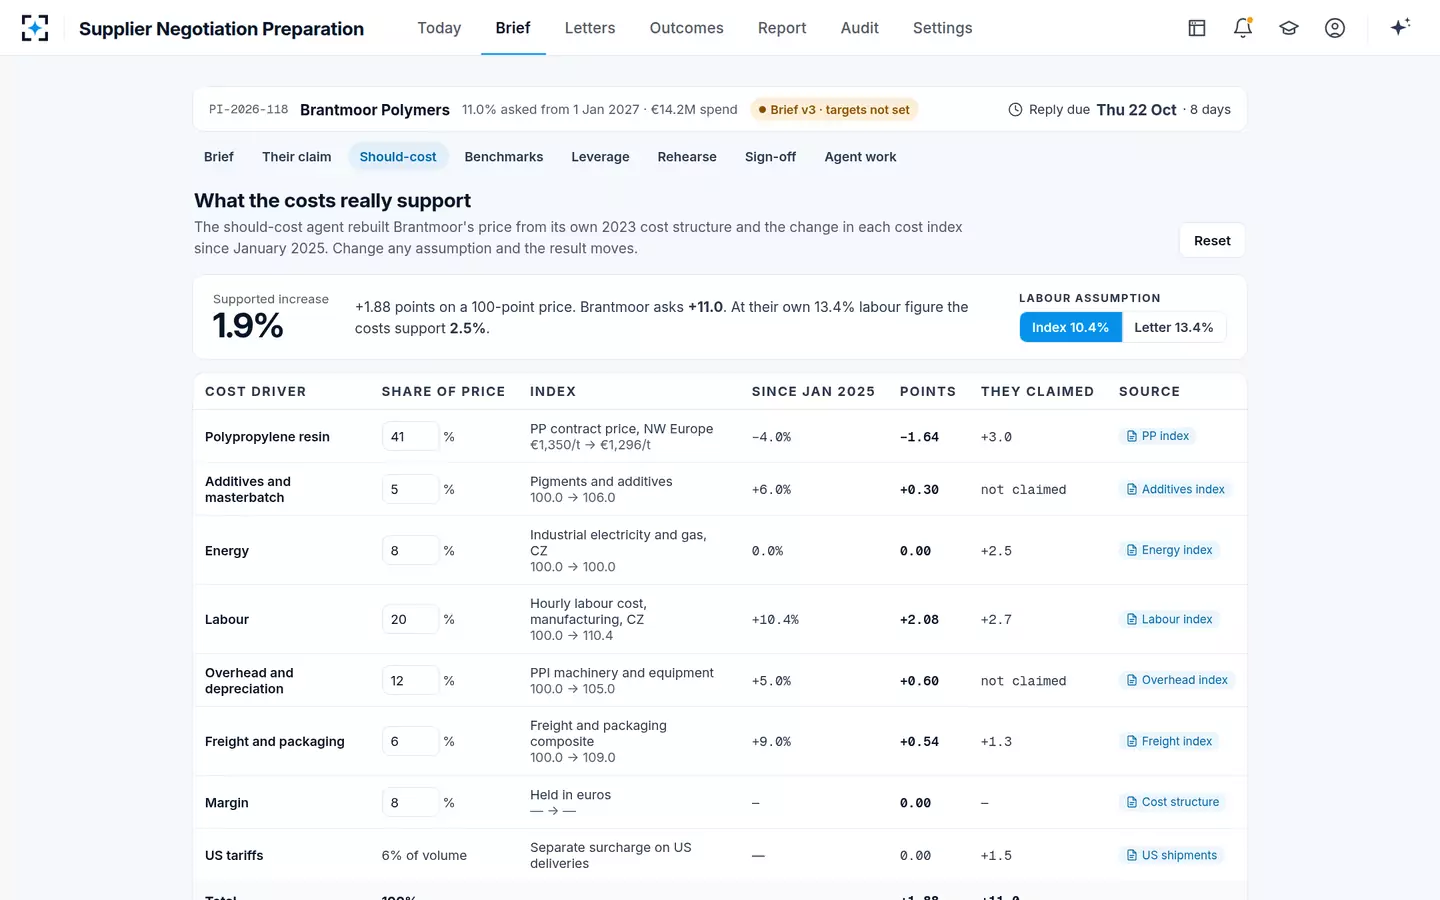Open the Cost structure source document
The width and height of the screenshot is (1440, 900).
click(1173, 802)
